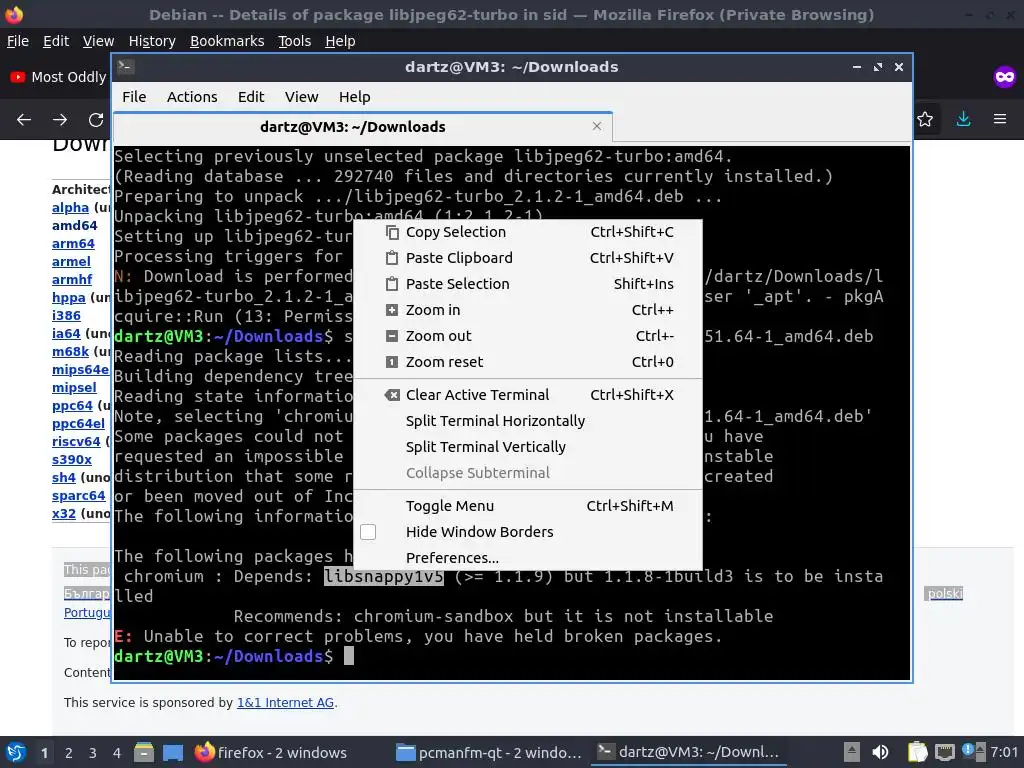Open the alpha architecture link
This screenshot has width=1024, height=768.
click(70, 208)
